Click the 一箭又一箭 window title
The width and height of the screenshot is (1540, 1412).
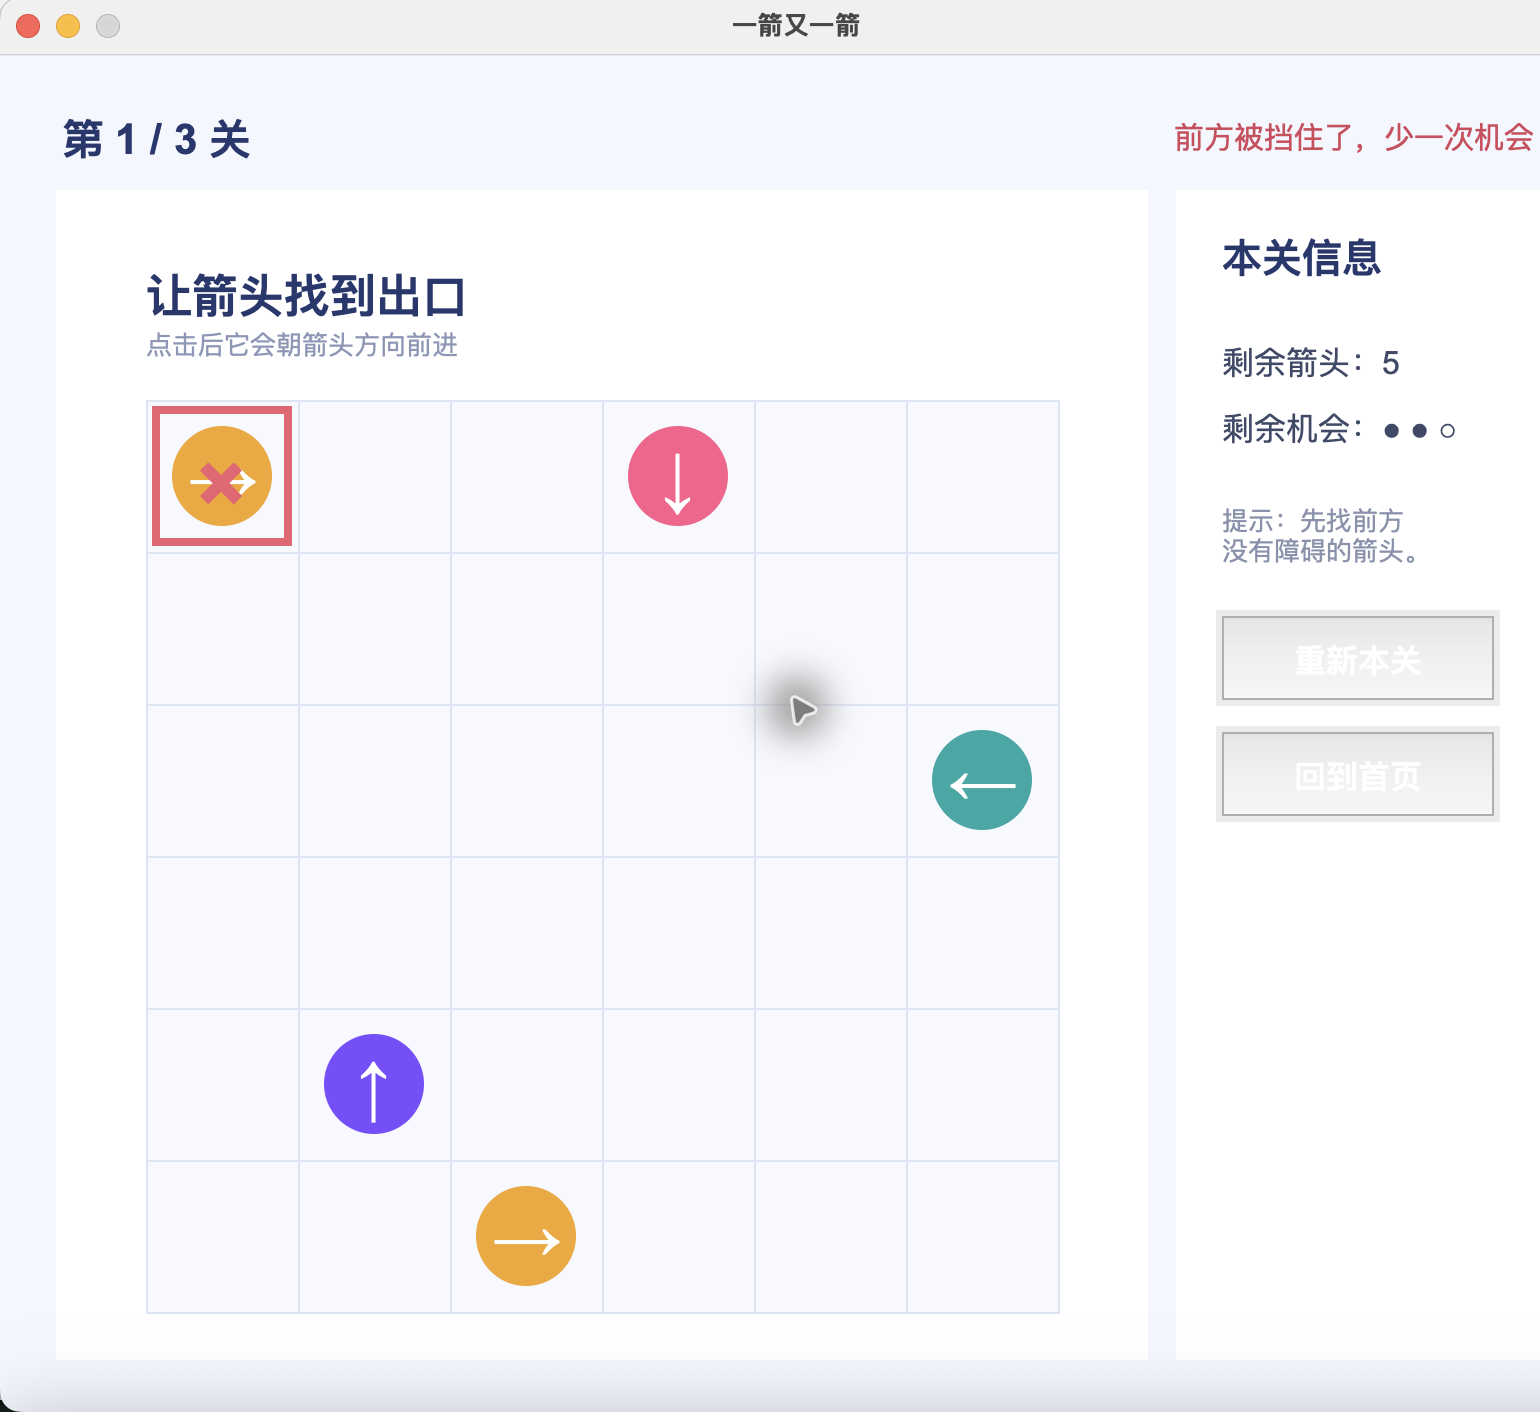pyautogui.click(x=796, y=26)
